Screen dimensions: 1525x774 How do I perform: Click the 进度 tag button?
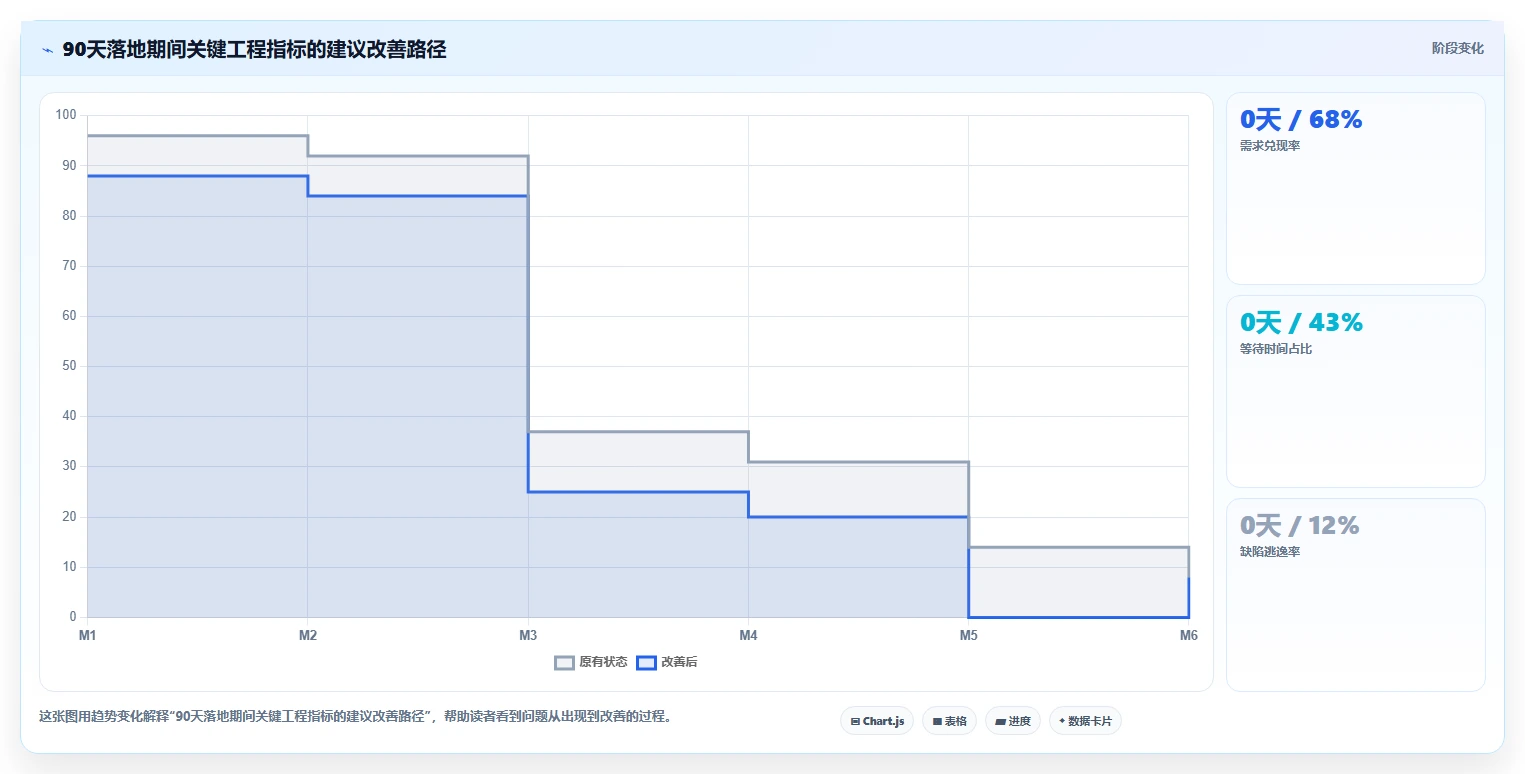(1013, 721)
